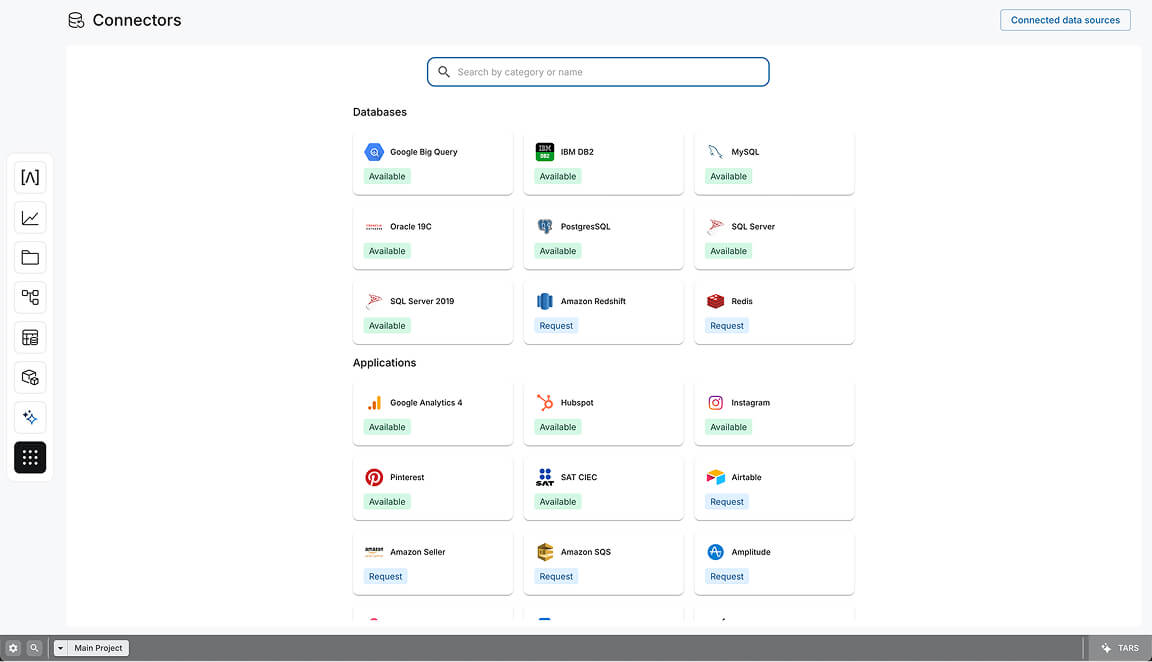Click Available badge on PostgresSQL

pyautogui.click(x=558, y=251)
